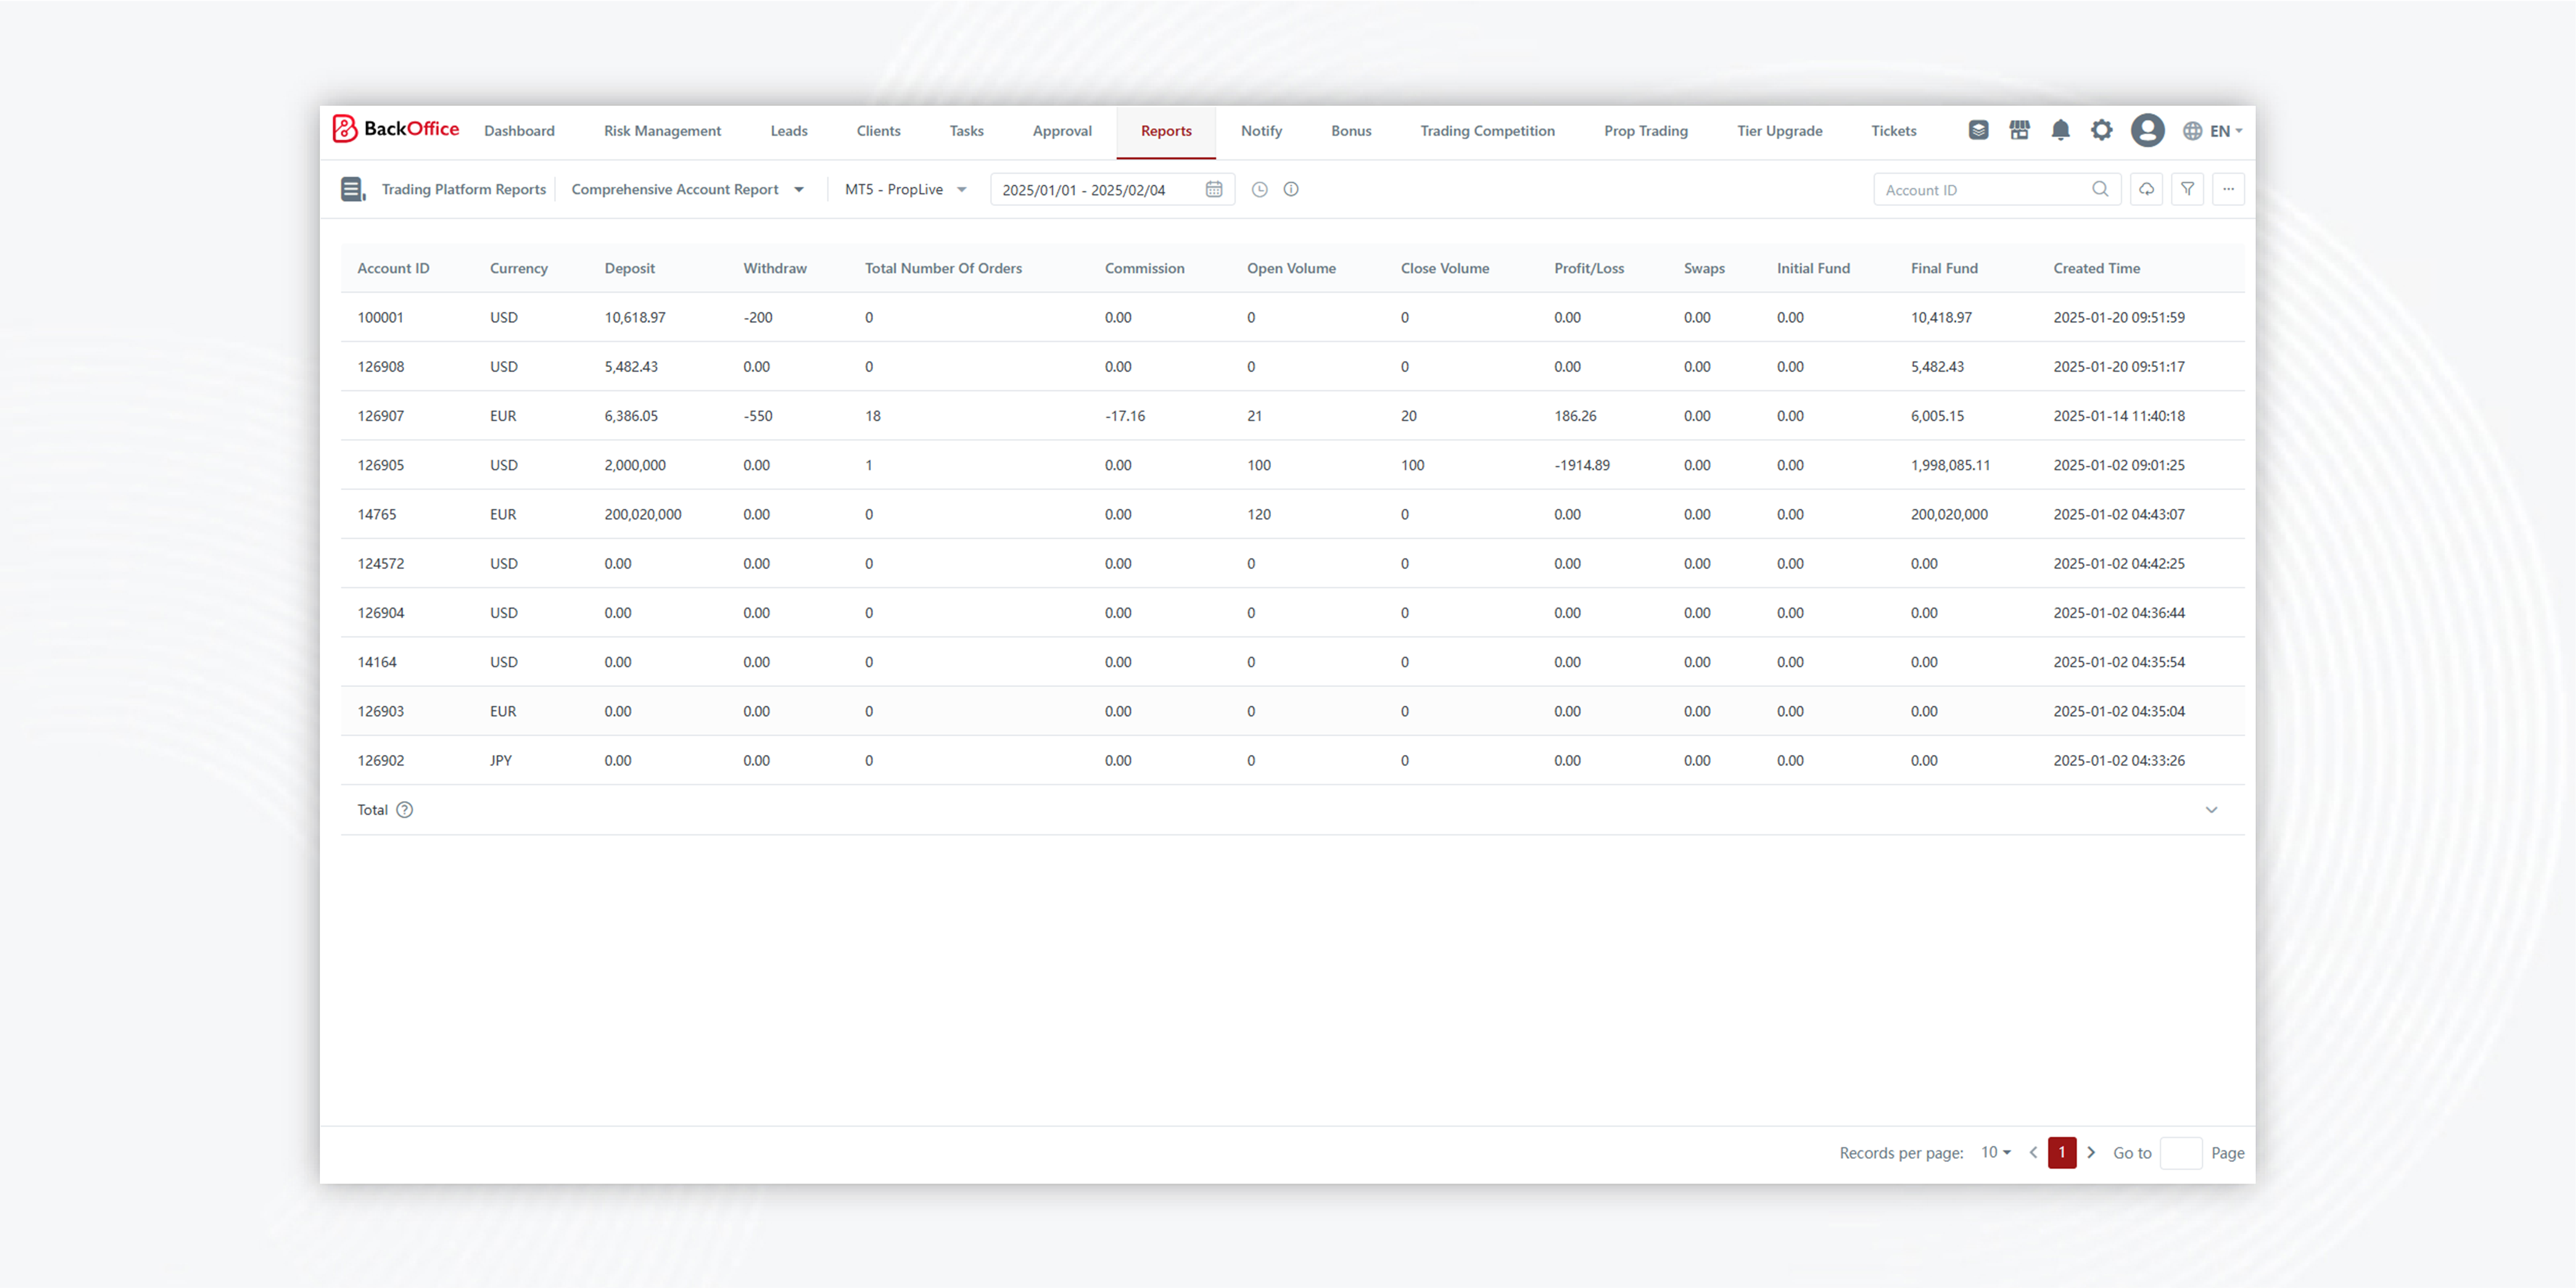
Task: Switch to Leads tab
Action: point(789,131)
